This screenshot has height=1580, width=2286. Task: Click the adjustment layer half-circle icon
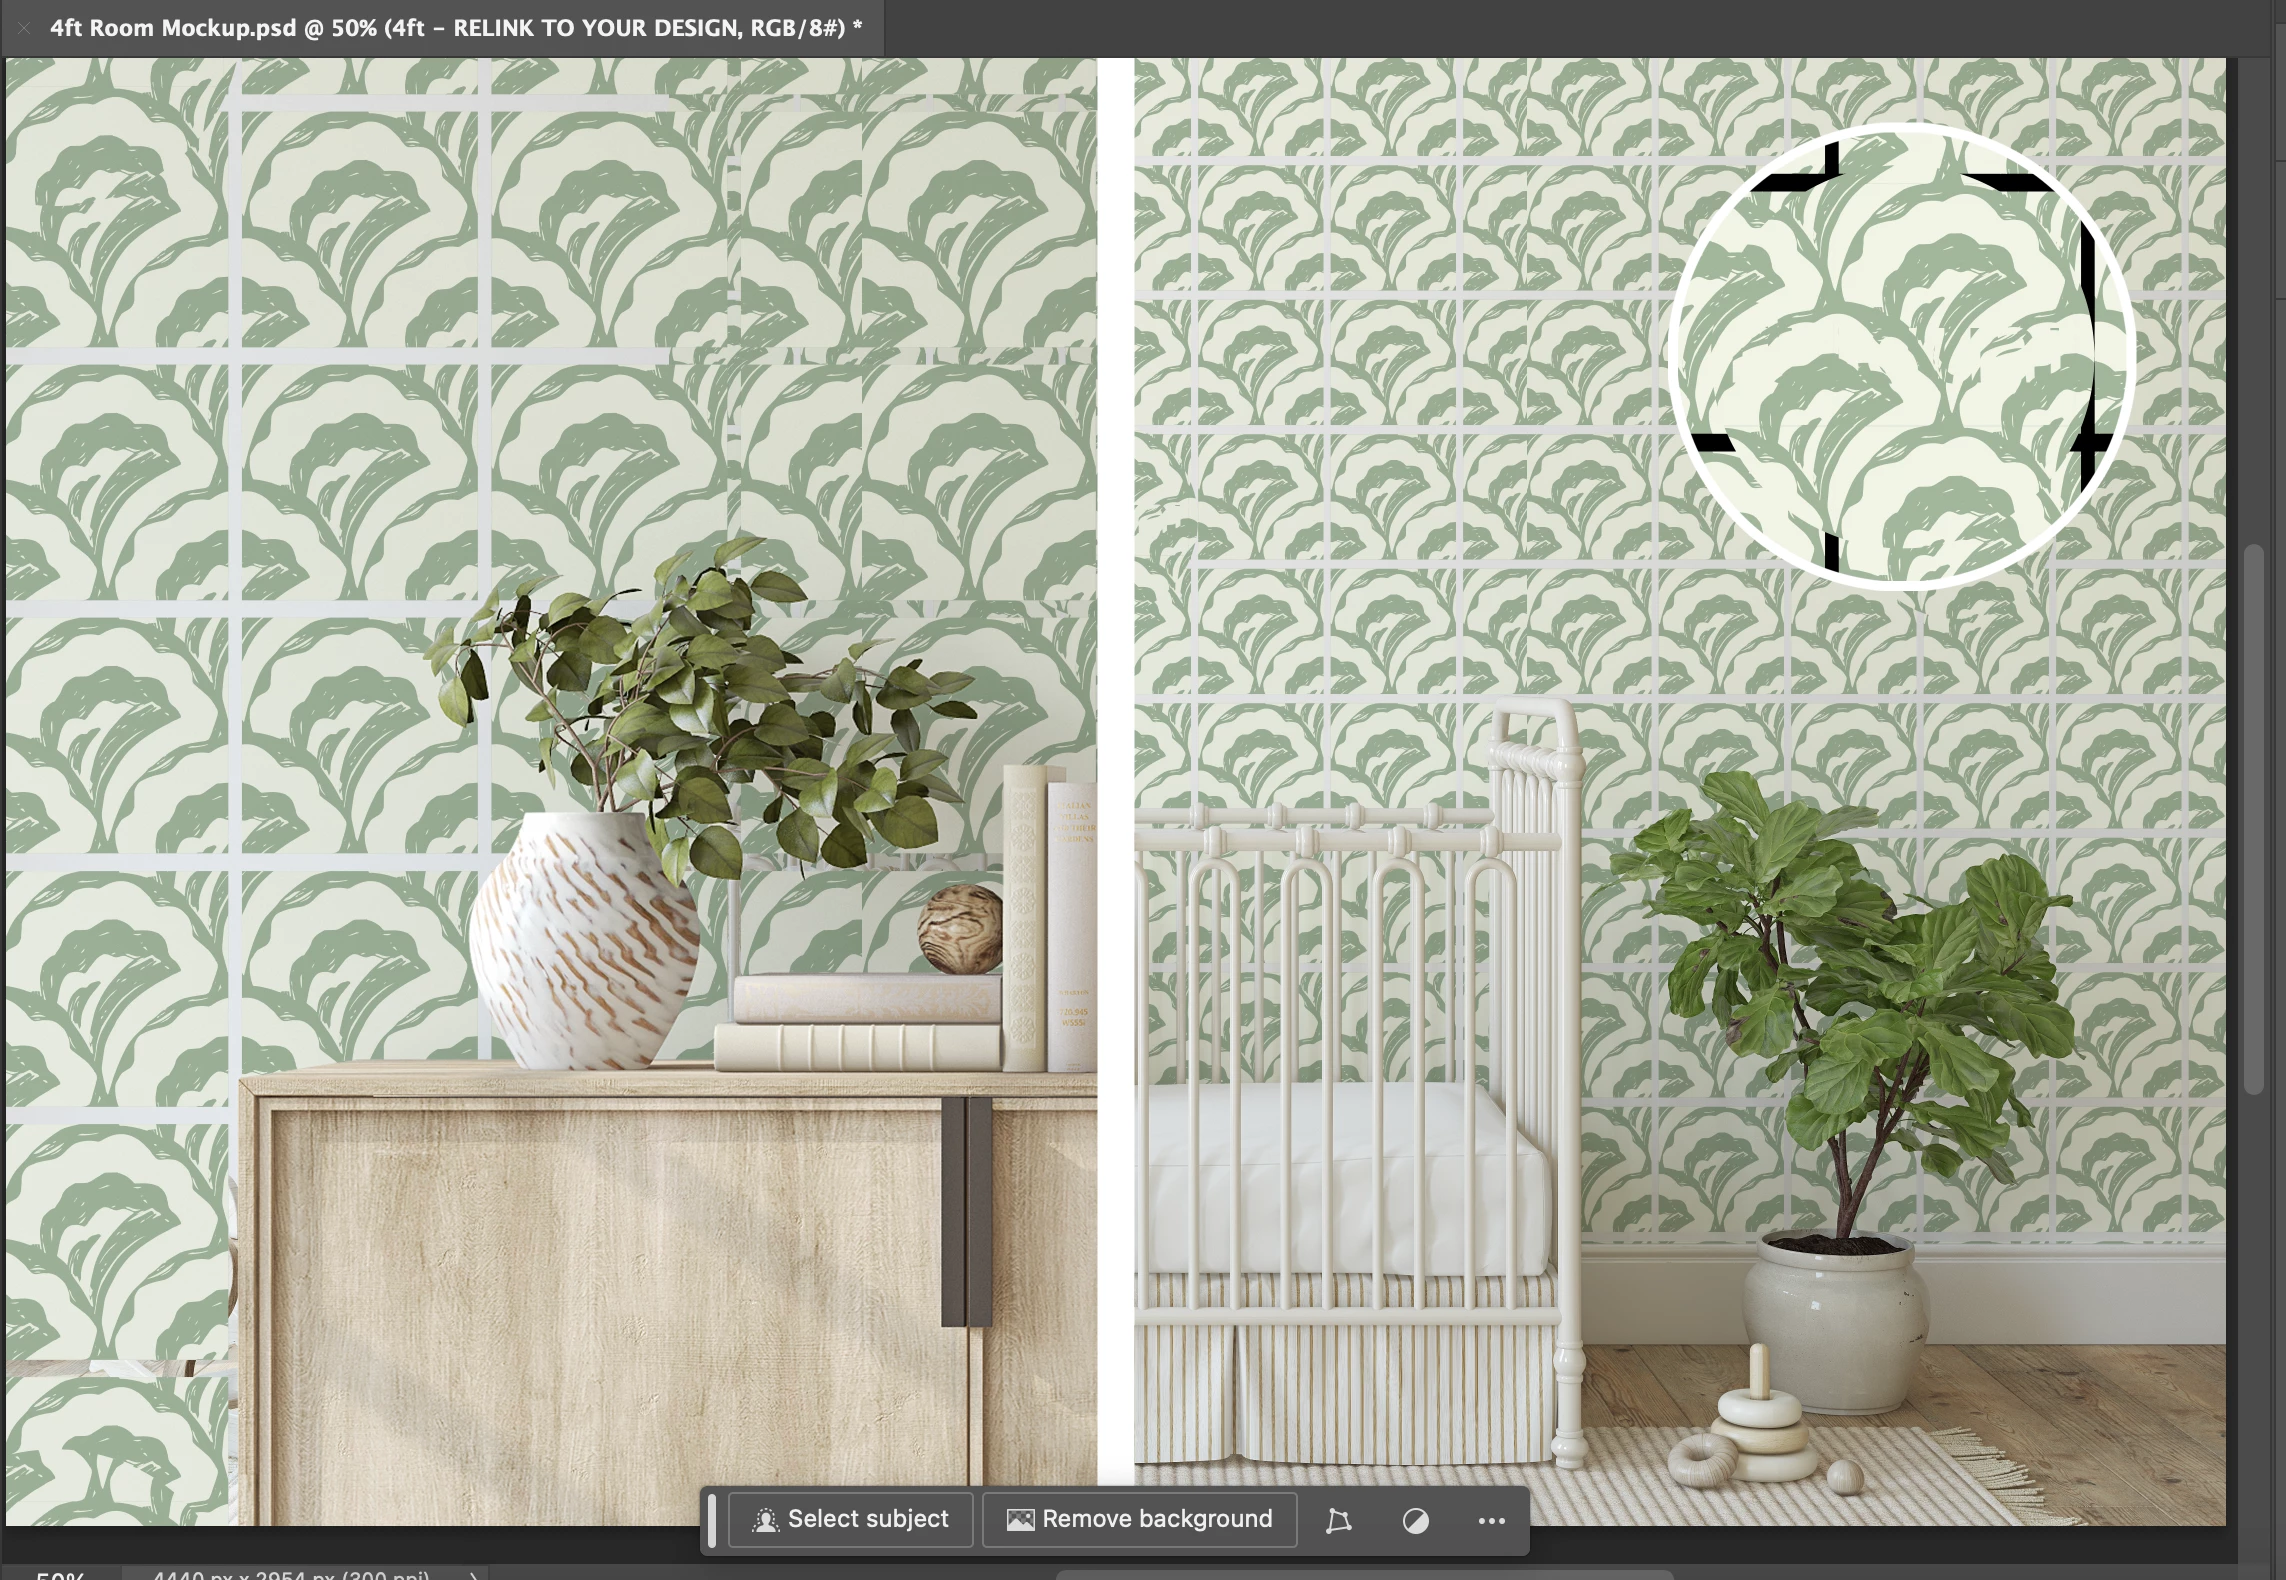click(x=1415, y=1521)
